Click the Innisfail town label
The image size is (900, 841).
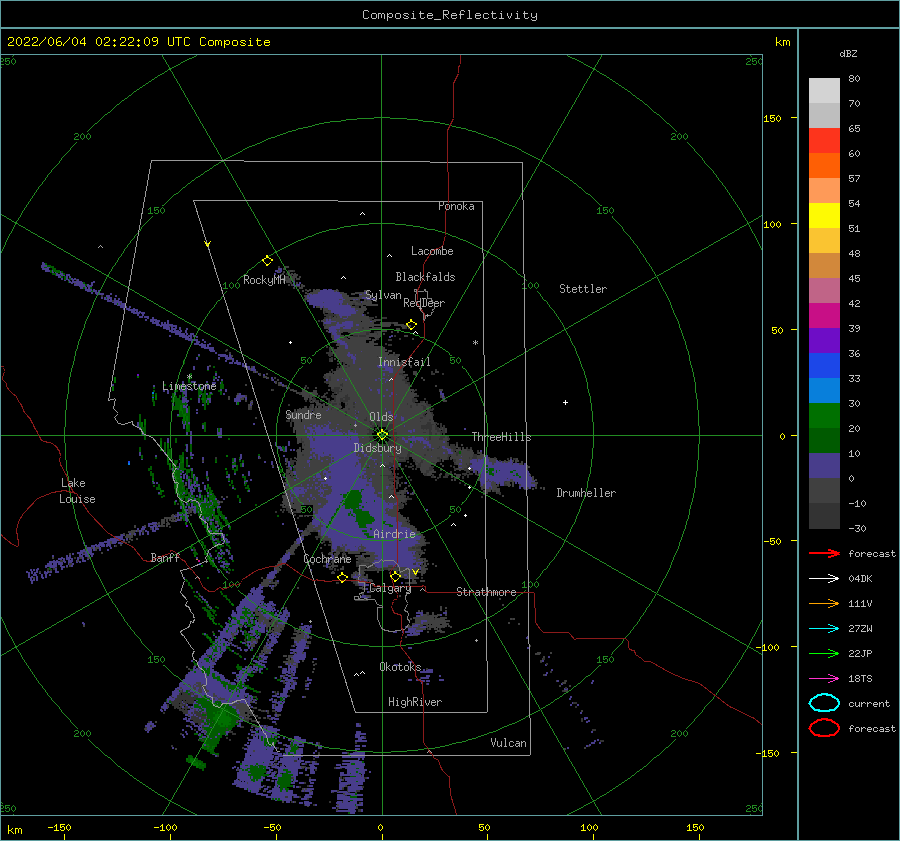[x=404, y=362]
